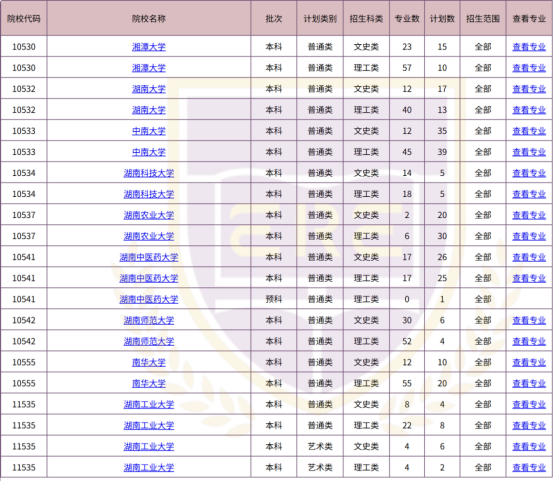The height and width of the screenshot is (482, 553).
Task: Click the 专业数 column header
Action: coord(407,19)
